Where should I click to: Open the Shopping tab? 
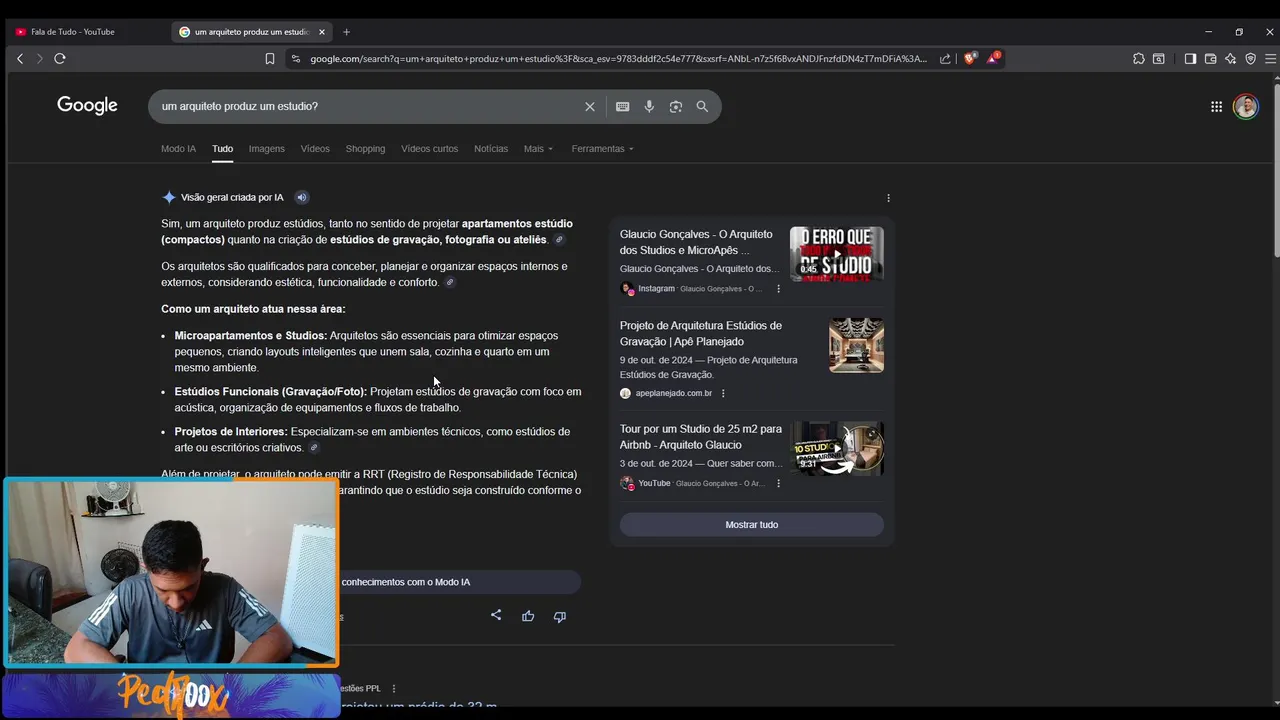point(365,149)
